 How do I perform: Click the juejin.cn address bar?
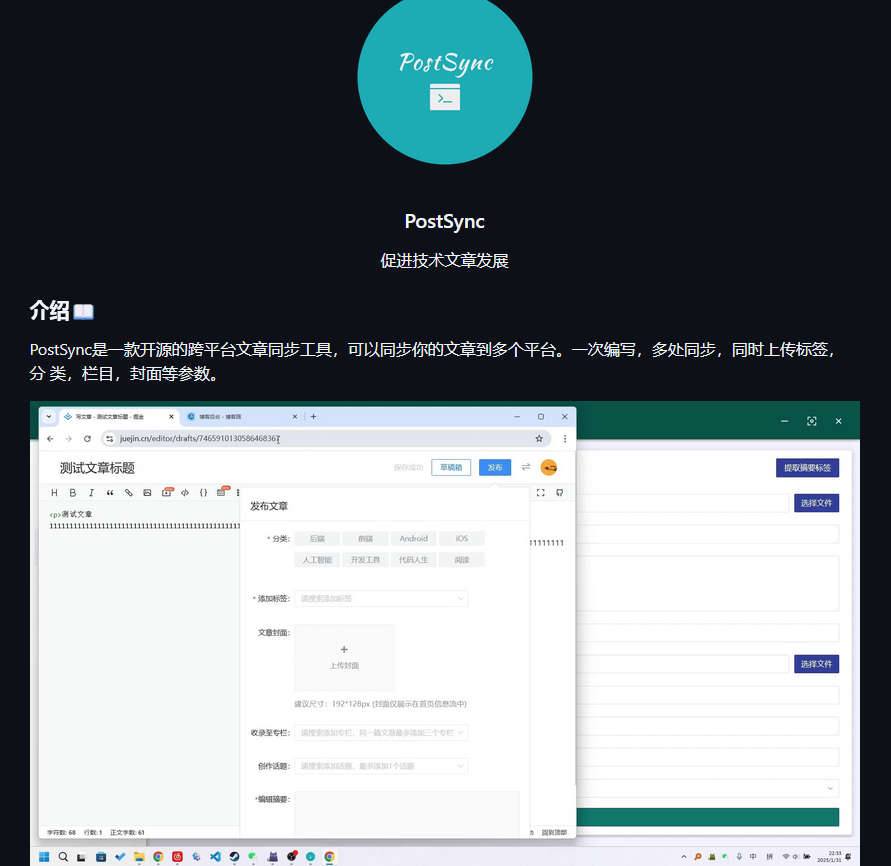[x=325, y=439]
